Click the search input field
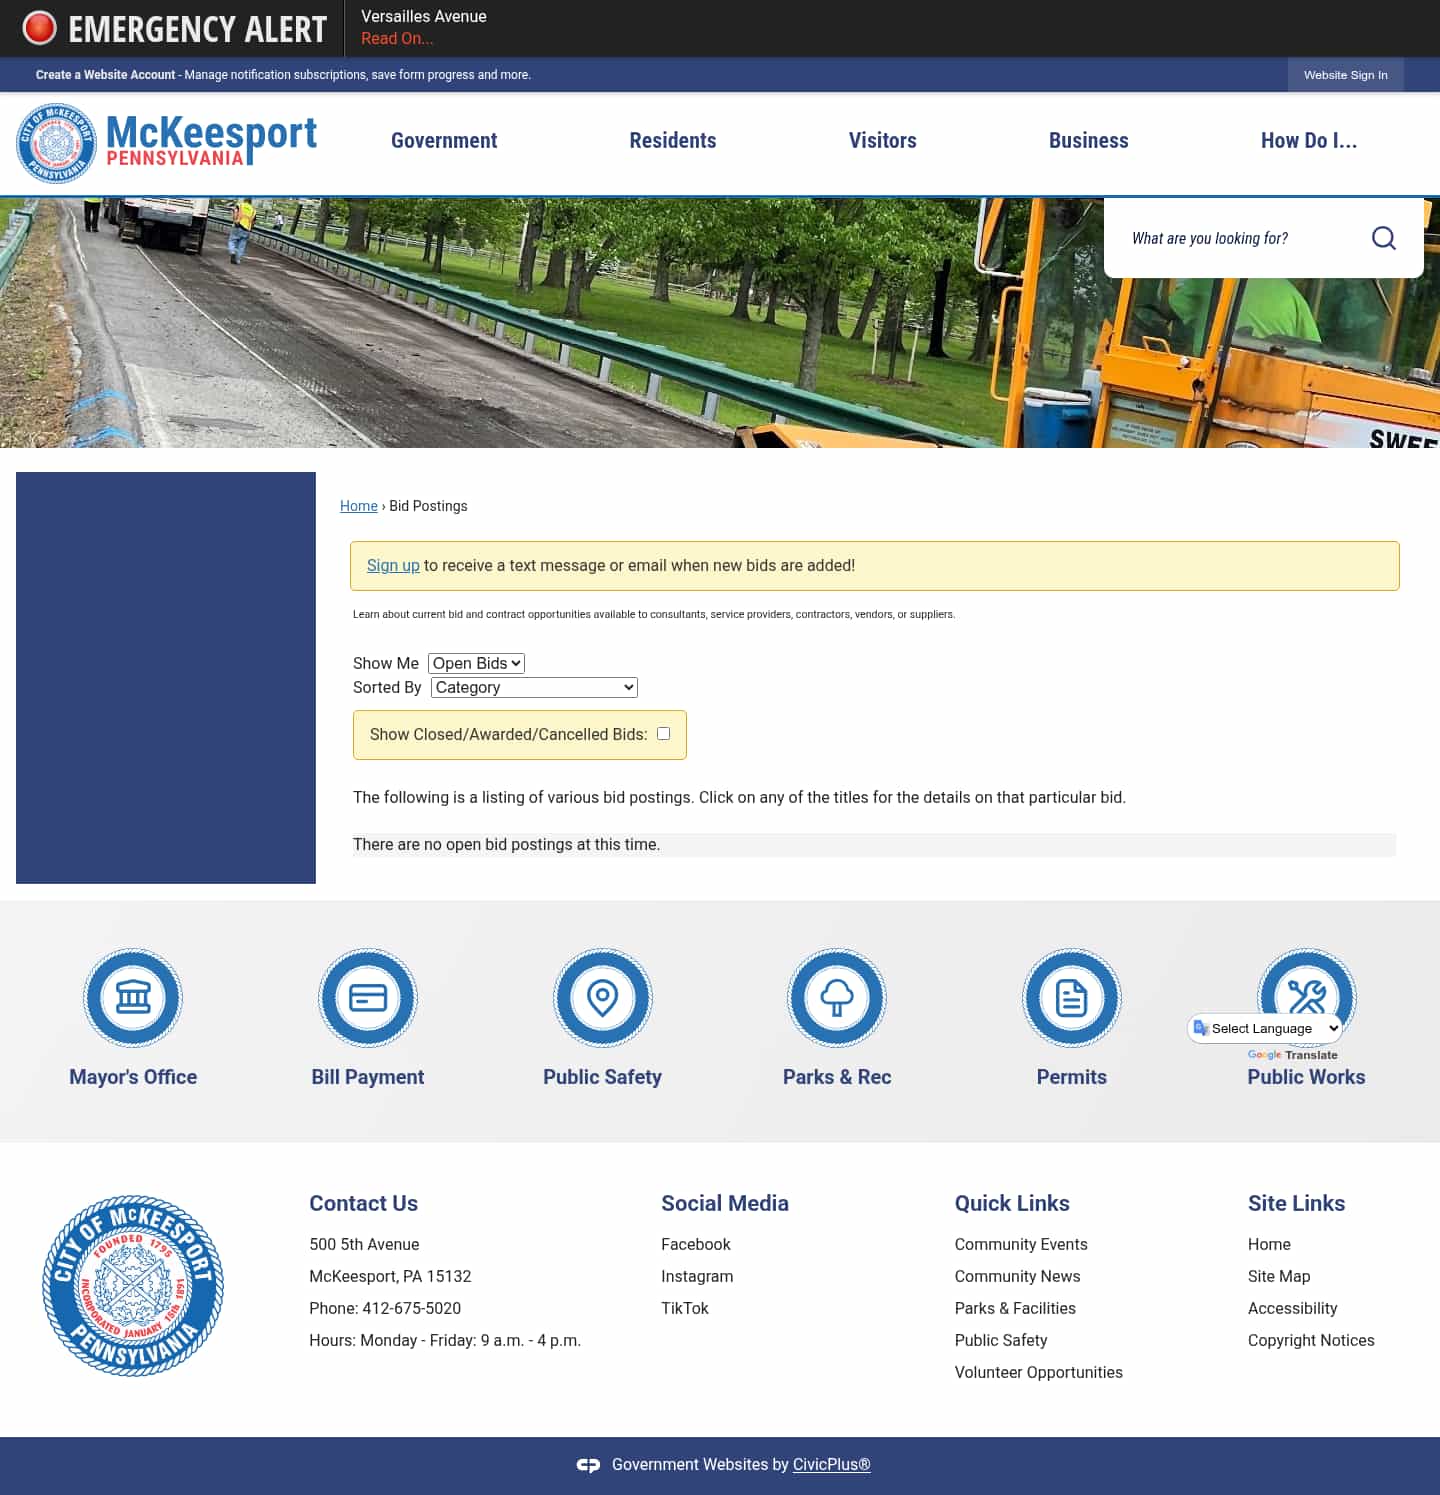The width and height of the screenshot is (1440, 1495). point(1230,238)
